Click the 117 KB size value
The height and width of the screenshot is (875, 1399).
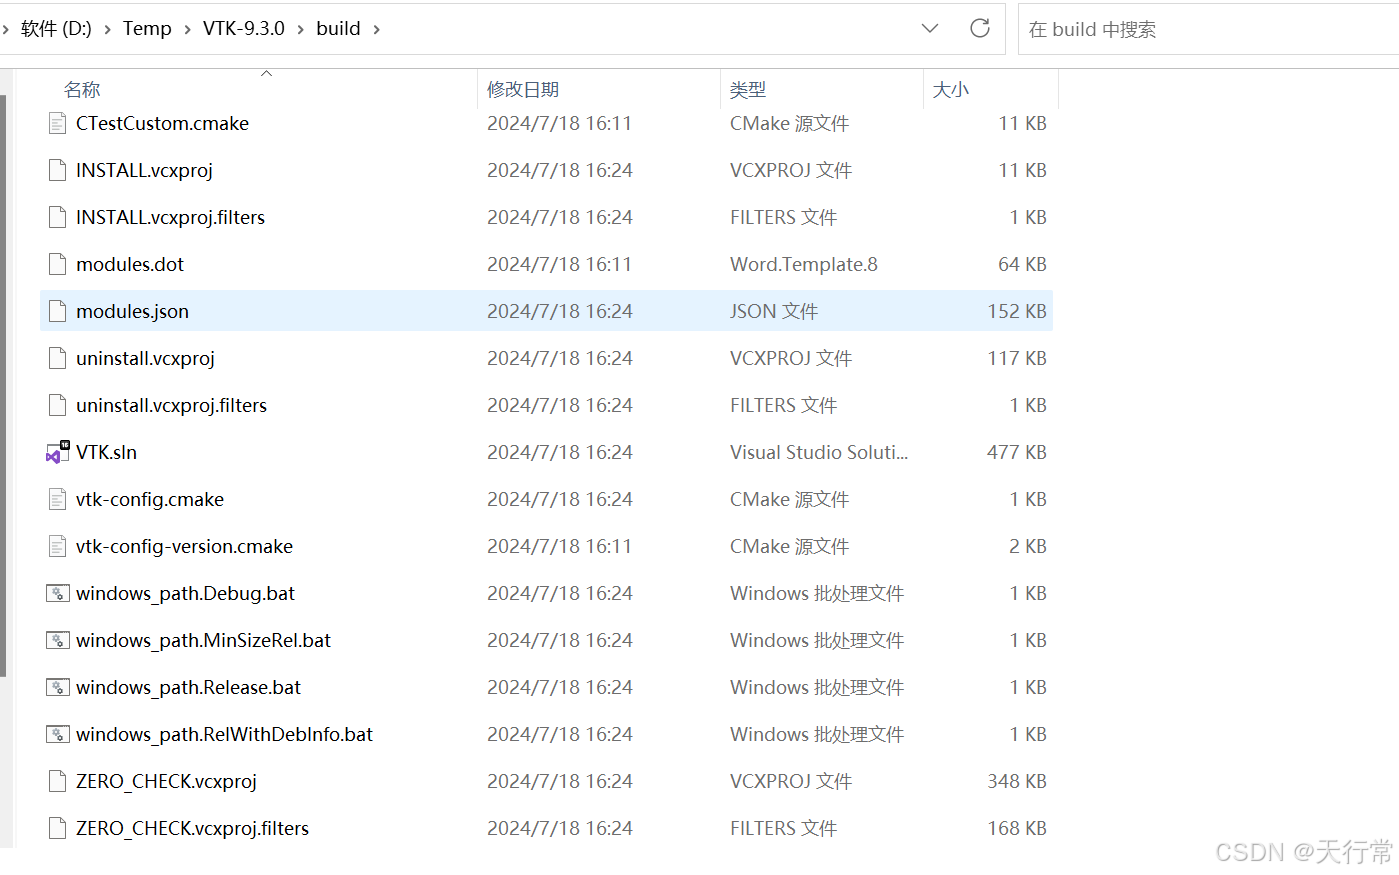tap(1017, 358)
